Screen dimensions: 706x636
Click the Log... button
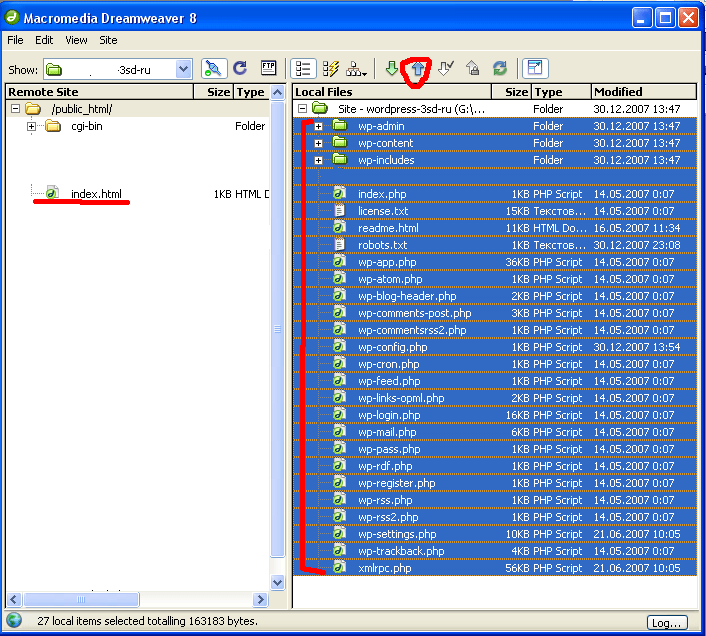(667, 623)
